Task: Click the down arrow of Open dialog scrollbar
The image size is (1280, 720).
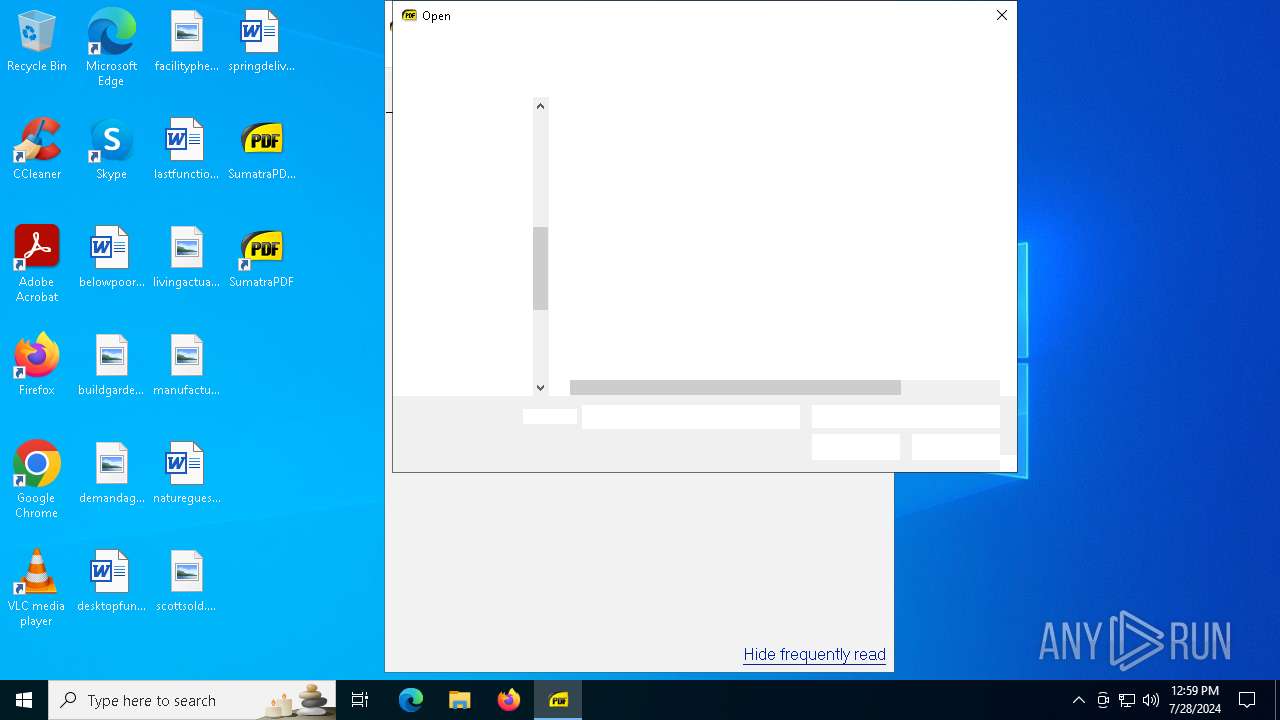Action: pyautogui.click(x=540, y=387)
